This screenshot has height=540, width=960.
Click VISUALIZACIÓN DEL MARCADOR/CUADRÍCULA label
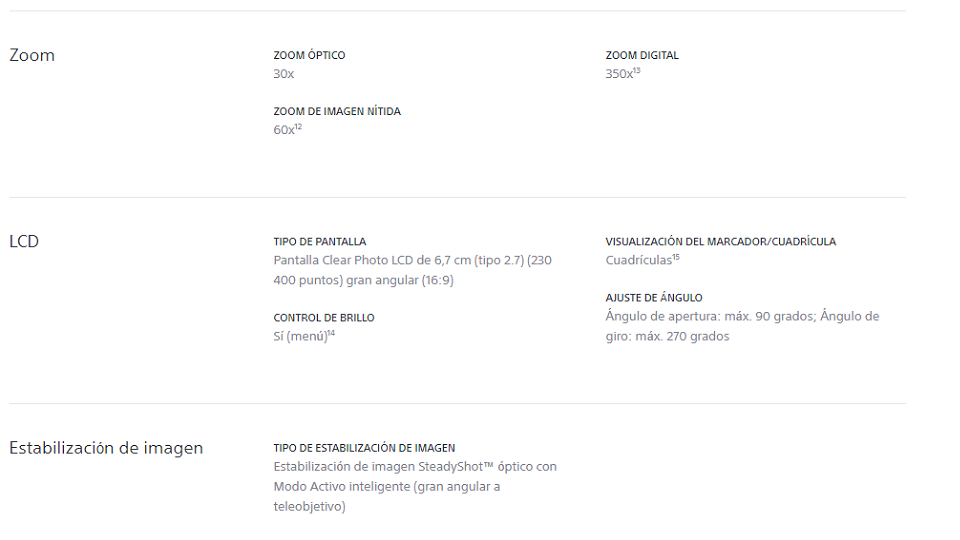721,242
